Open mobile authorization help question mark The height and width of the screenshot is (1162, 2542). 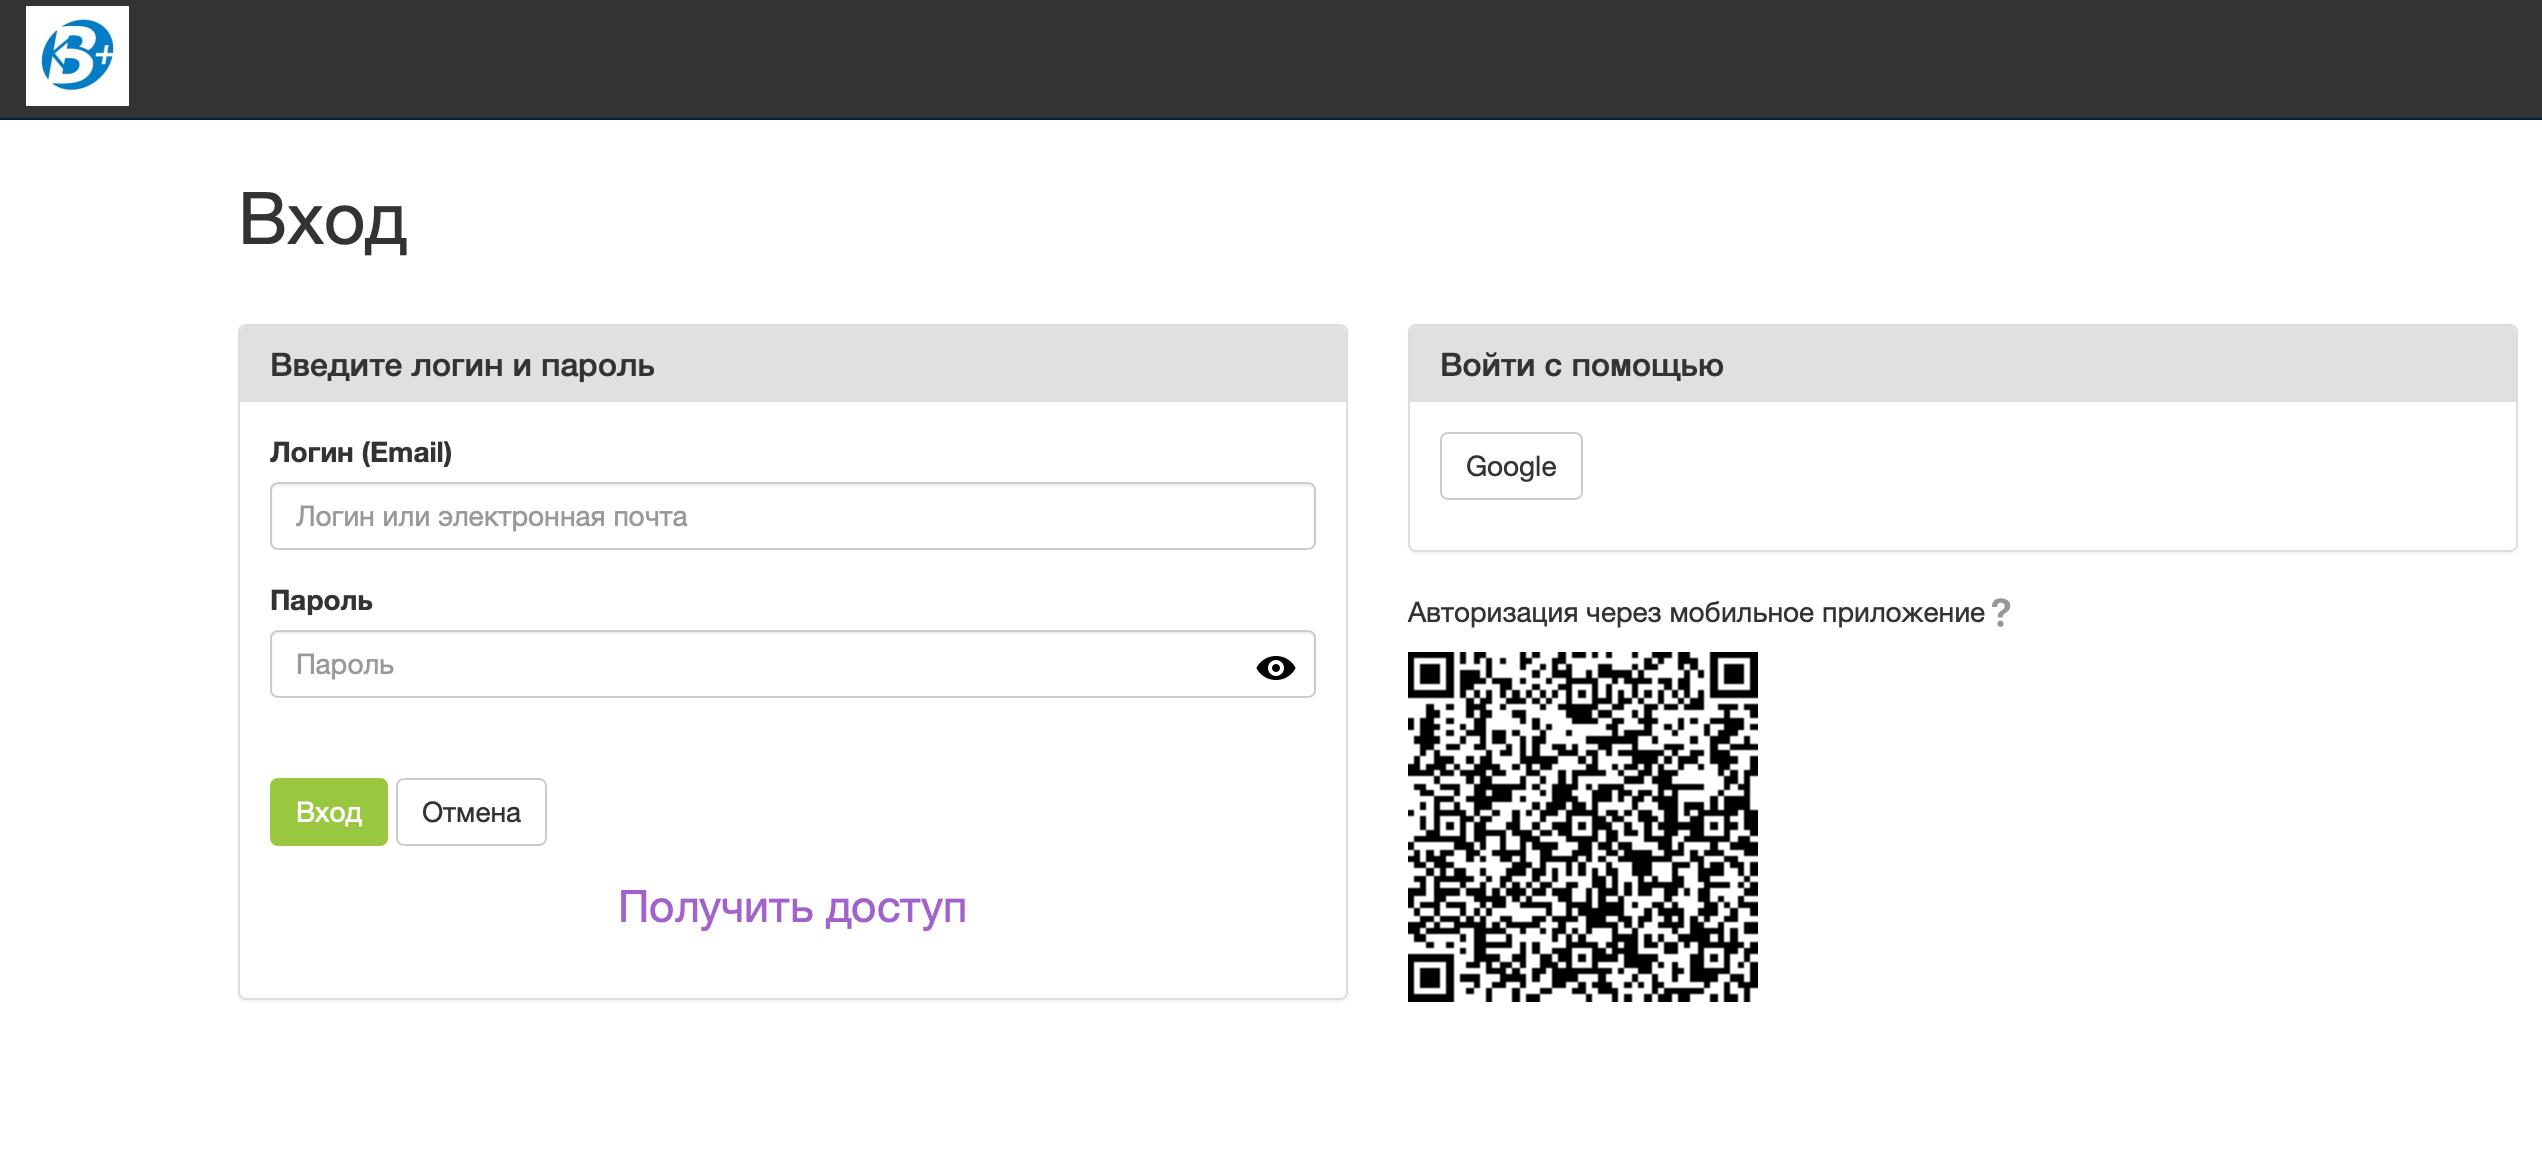pos(2000,613)
